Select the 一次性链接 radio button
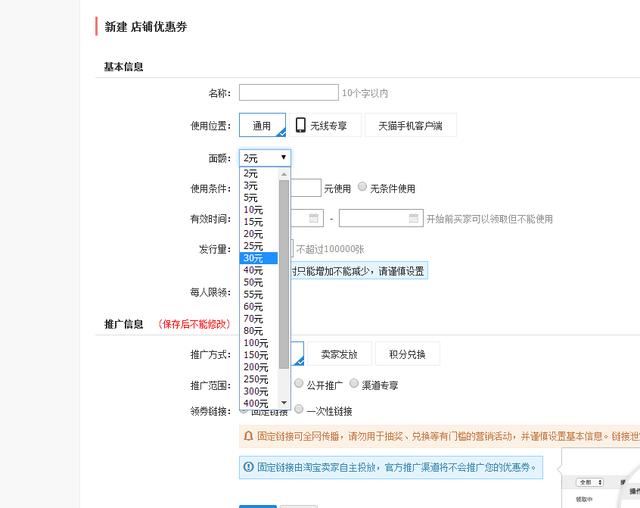Image resolution: width=640 pixels, height=508 pixels. (x=299, y=409)
